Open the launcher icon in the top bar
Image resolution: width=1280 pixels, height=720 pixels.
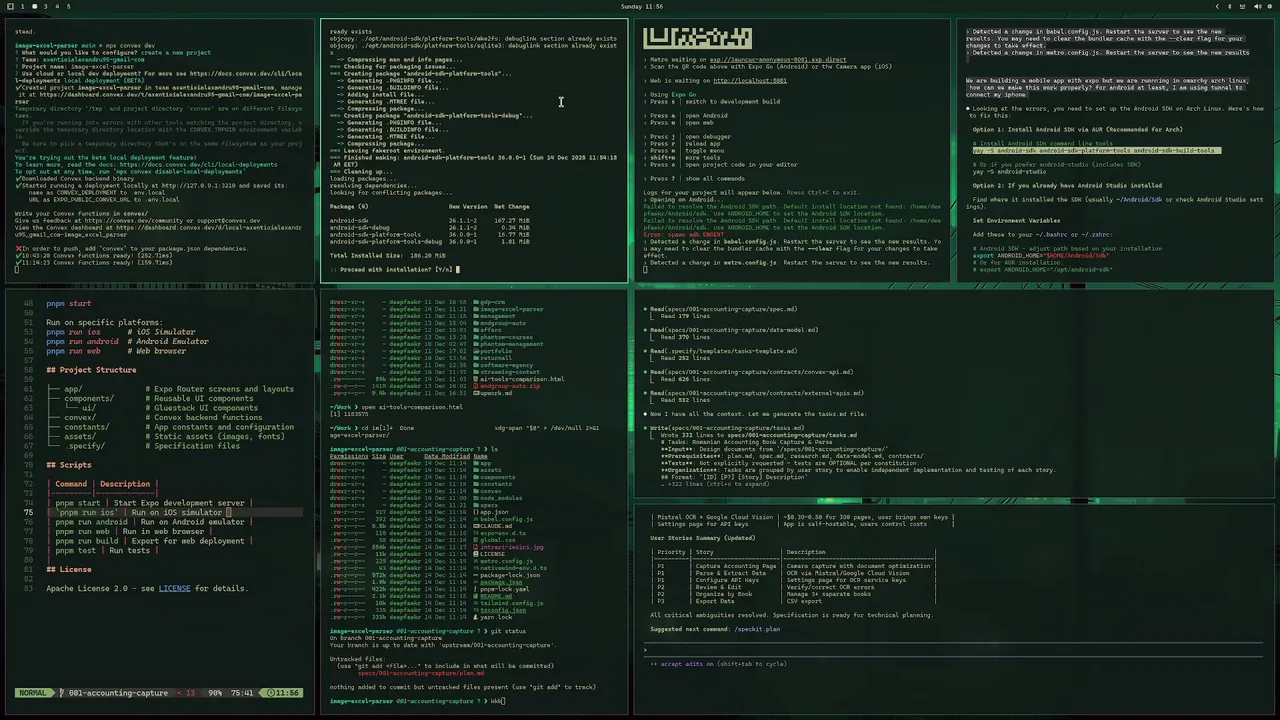pyautogui.click(x=8, y=6)
